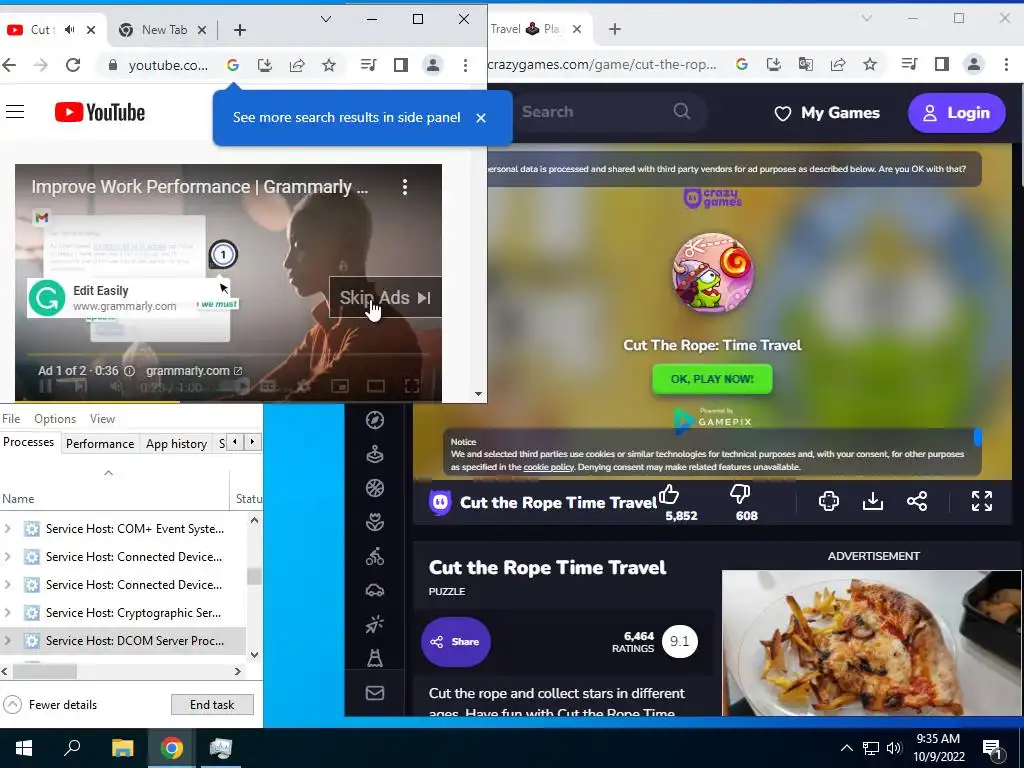Screen dimensions: 1024x768
Task: Enter fullscreen for the game
Action: (x=982, y=501)
